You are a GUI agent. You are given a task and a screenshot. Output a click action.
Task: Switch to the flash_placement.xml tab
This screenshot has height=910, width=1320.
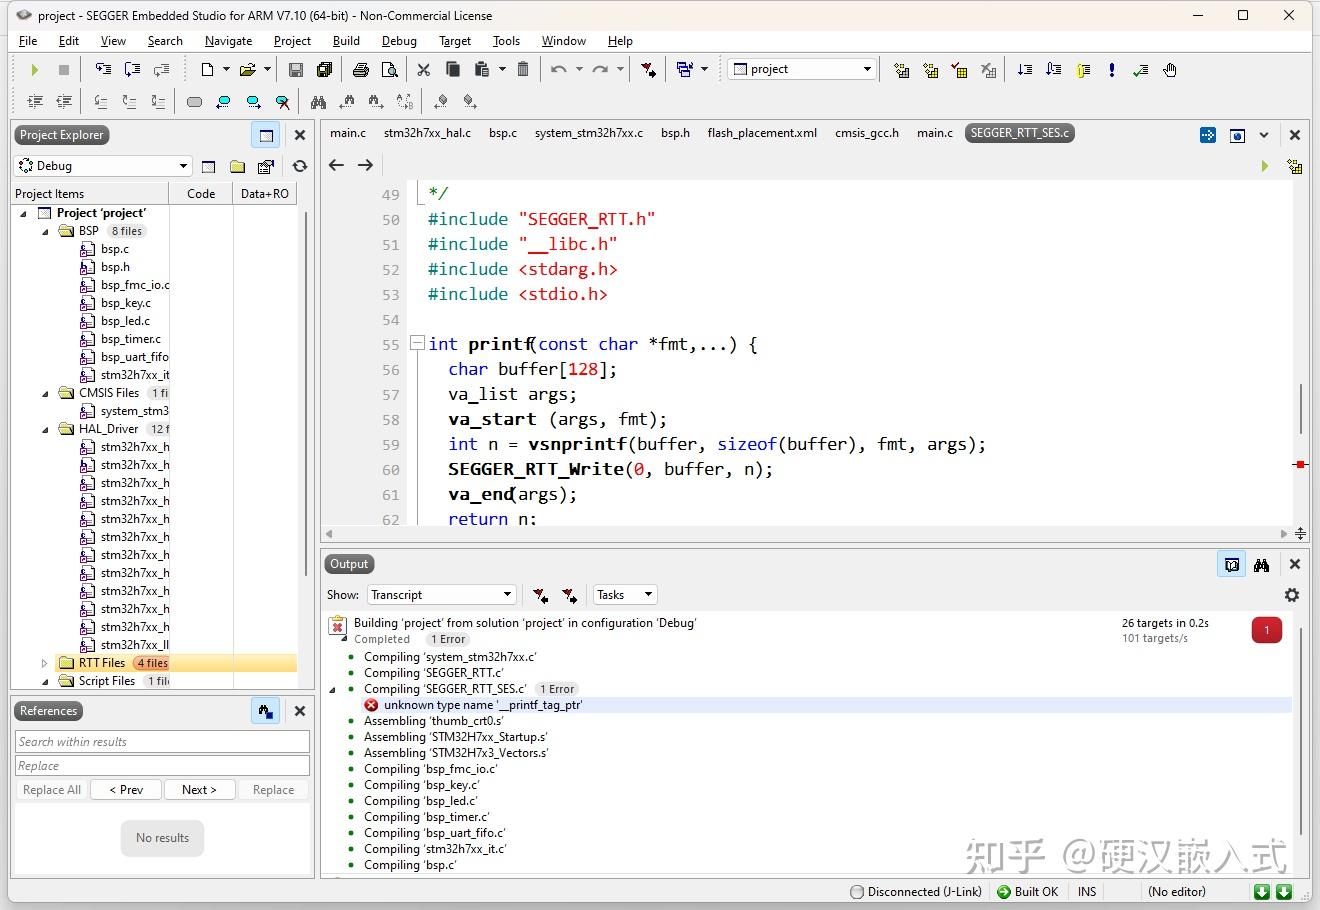click(x=761, y=133)
